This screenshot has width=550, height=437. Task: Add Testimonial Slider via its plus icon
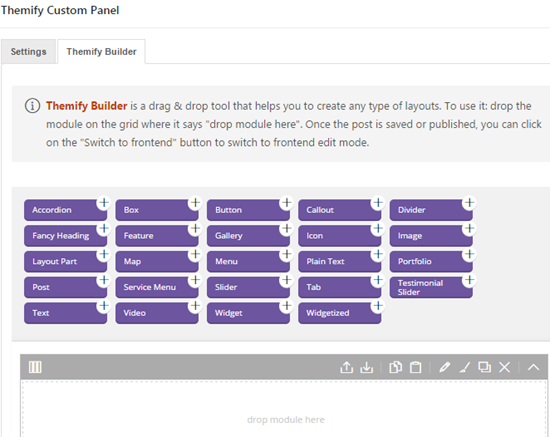coord(469,280)
